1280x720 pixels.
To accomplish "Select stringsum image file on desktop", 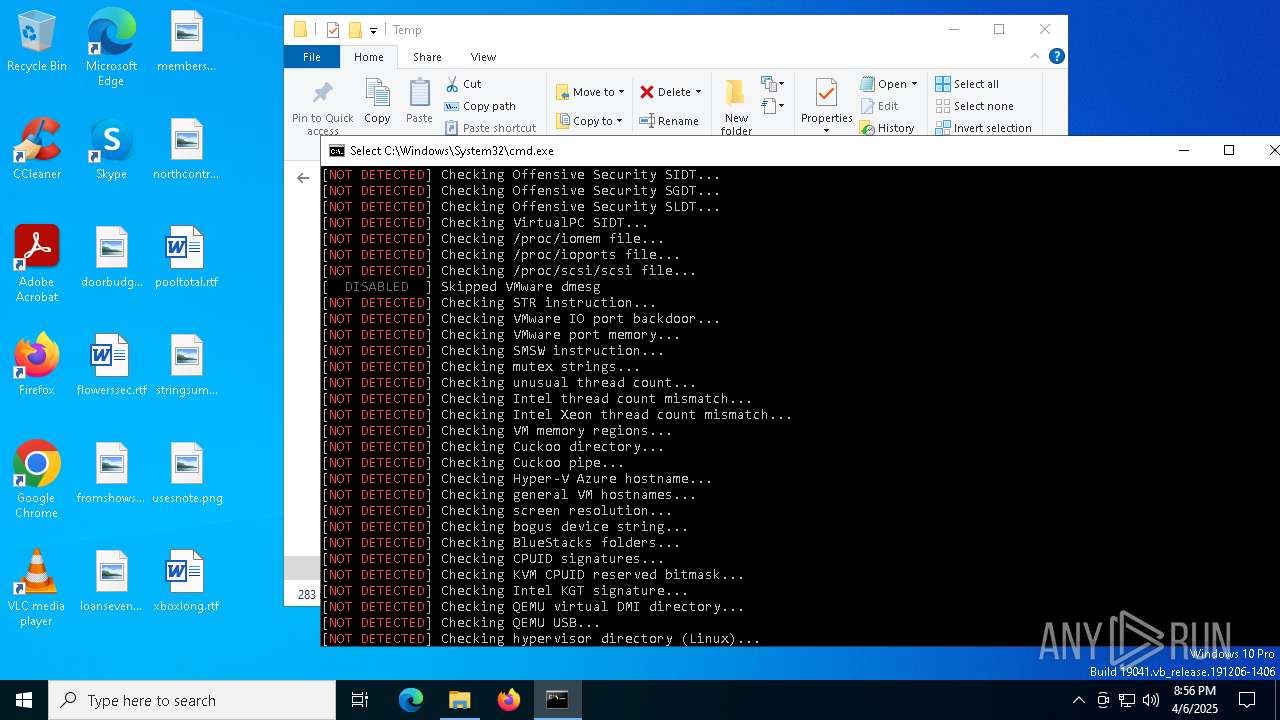I will coord(186,365).
